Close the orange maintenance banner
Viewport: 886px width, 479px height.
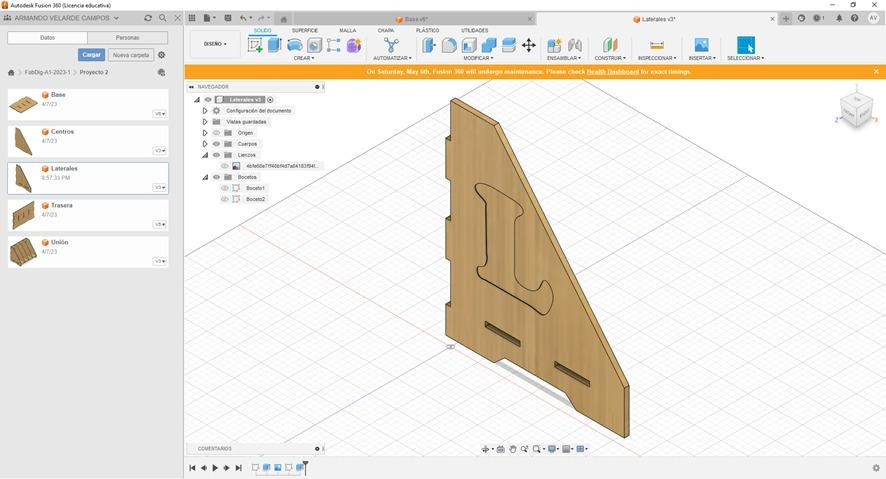coord(876,72)
